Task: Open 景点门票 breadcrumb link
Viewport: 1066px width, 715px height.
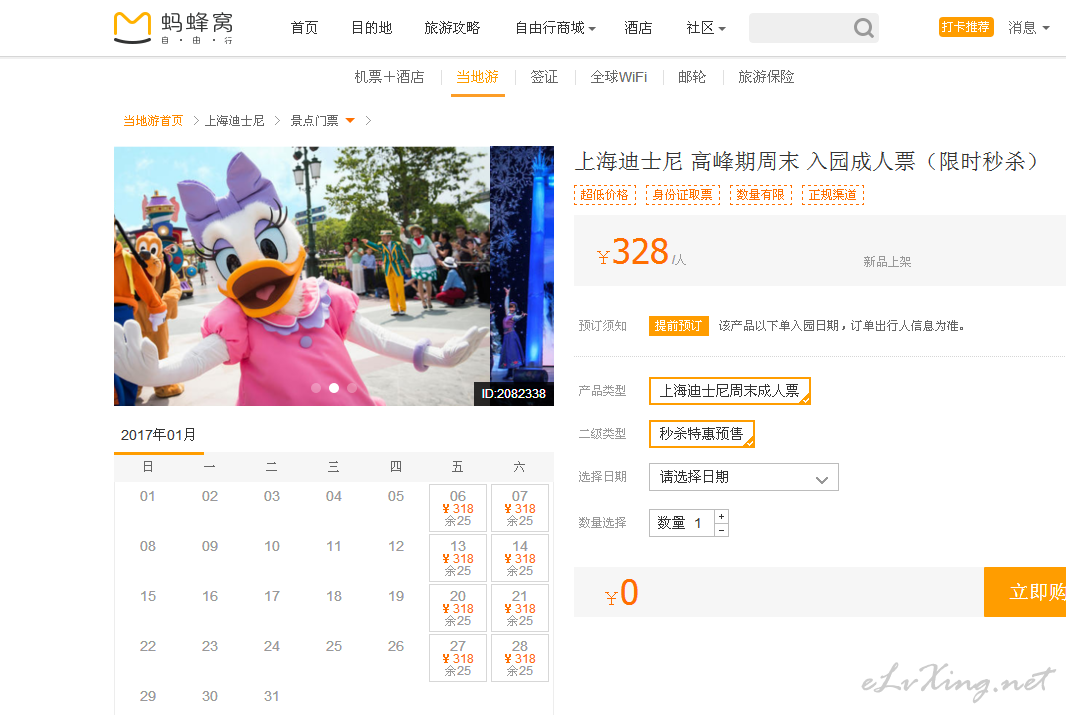Action: coord(314,121)
